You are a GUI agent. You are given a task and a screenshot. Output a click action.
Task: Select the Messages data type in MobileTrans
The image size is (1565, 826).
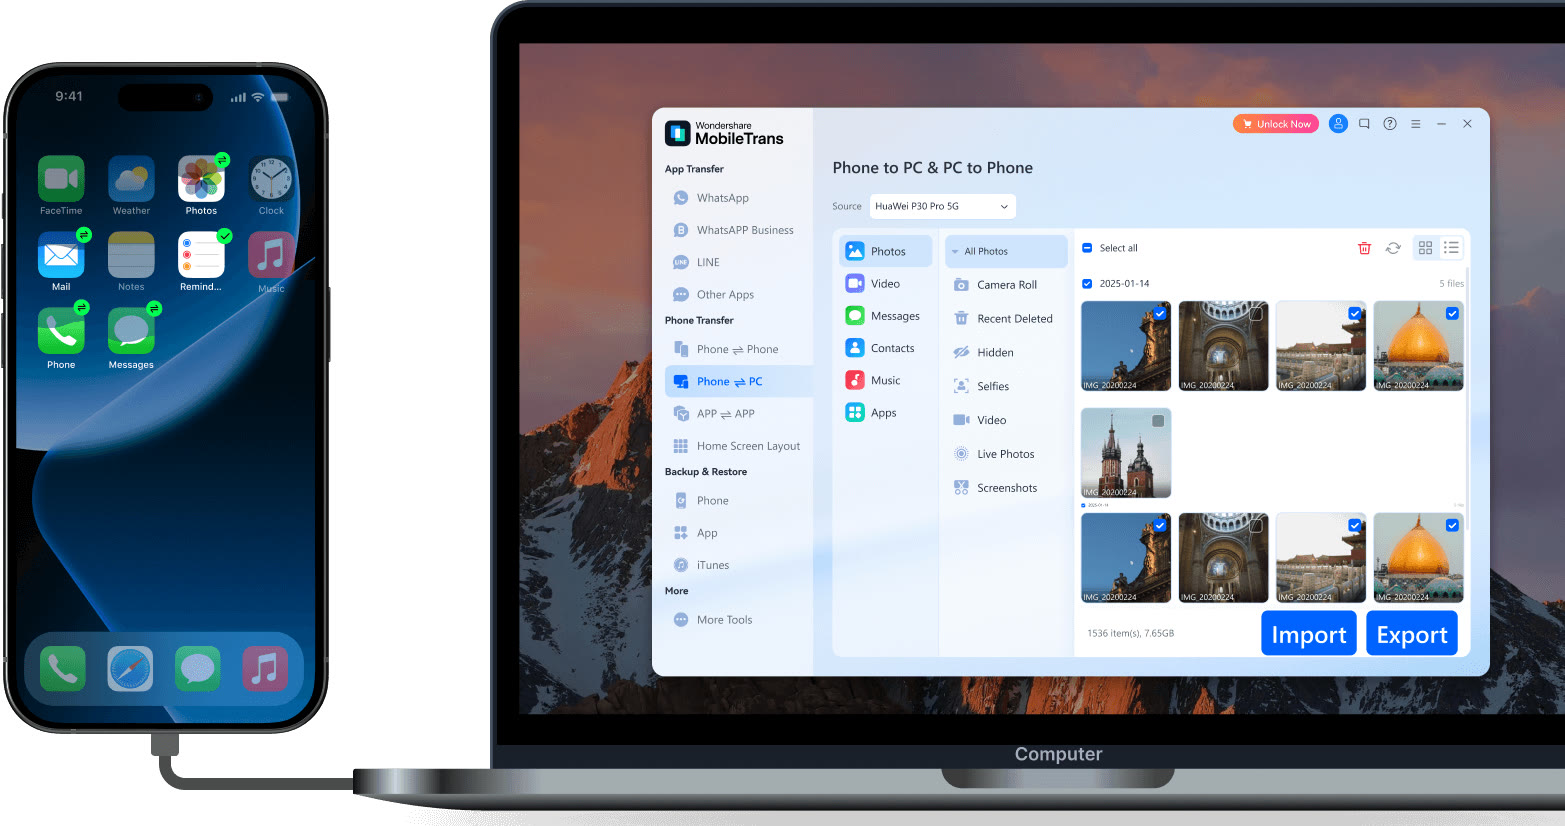click(884, 316)
